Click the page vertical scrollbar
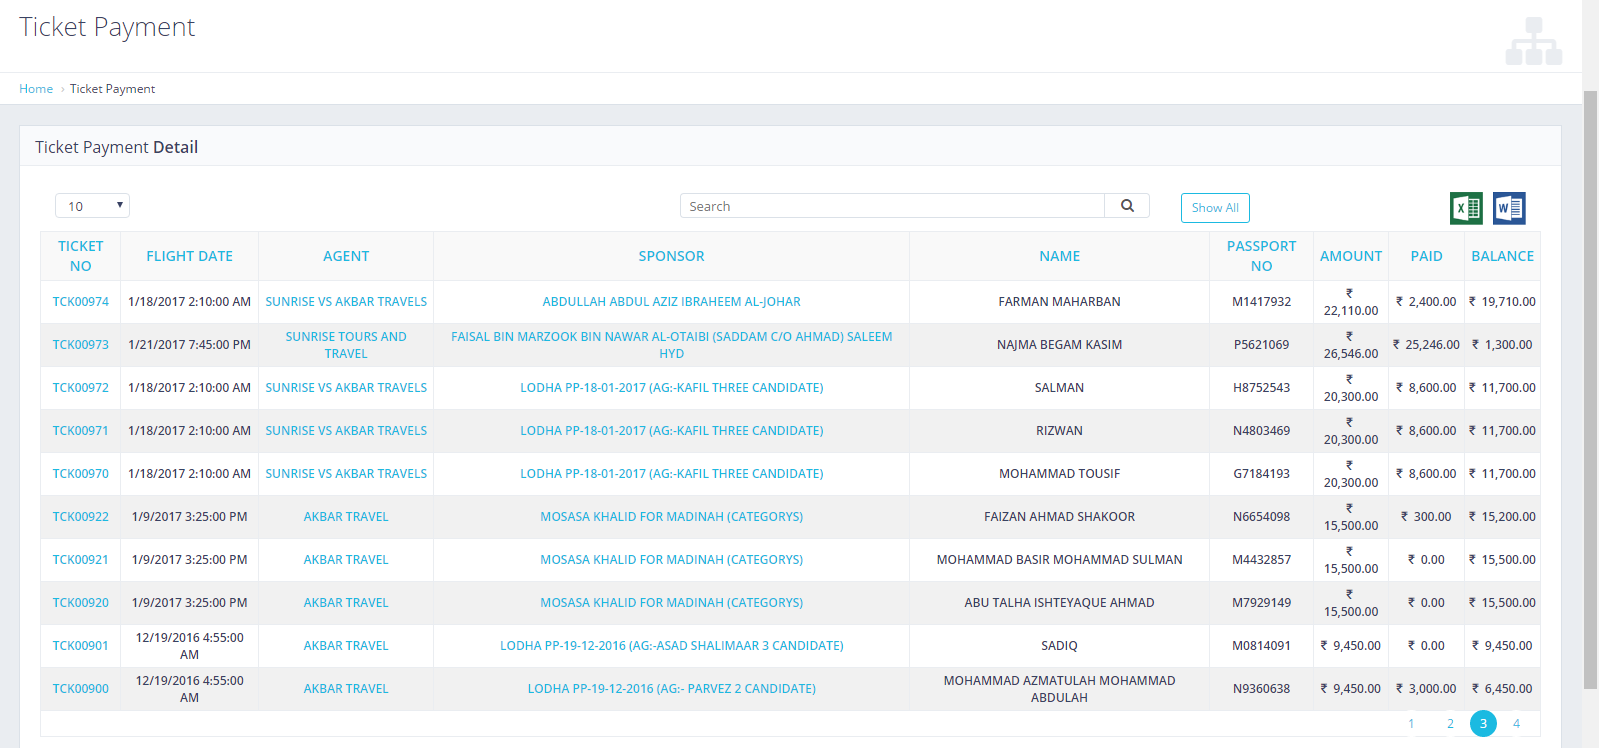 [1590, 390]
